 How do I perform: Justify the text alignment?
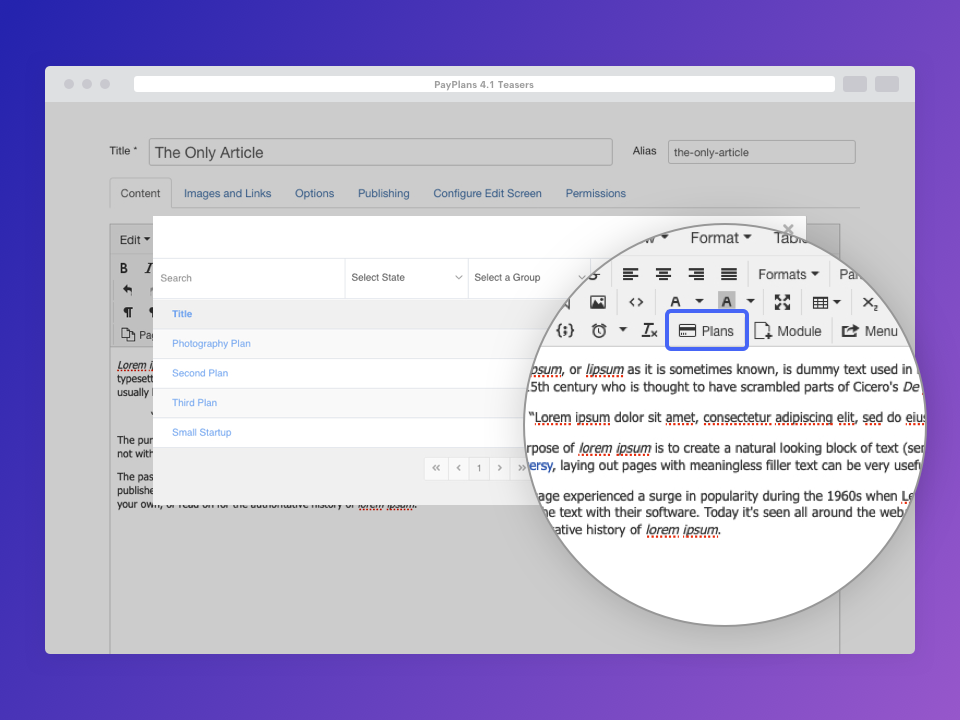[729, 274]
